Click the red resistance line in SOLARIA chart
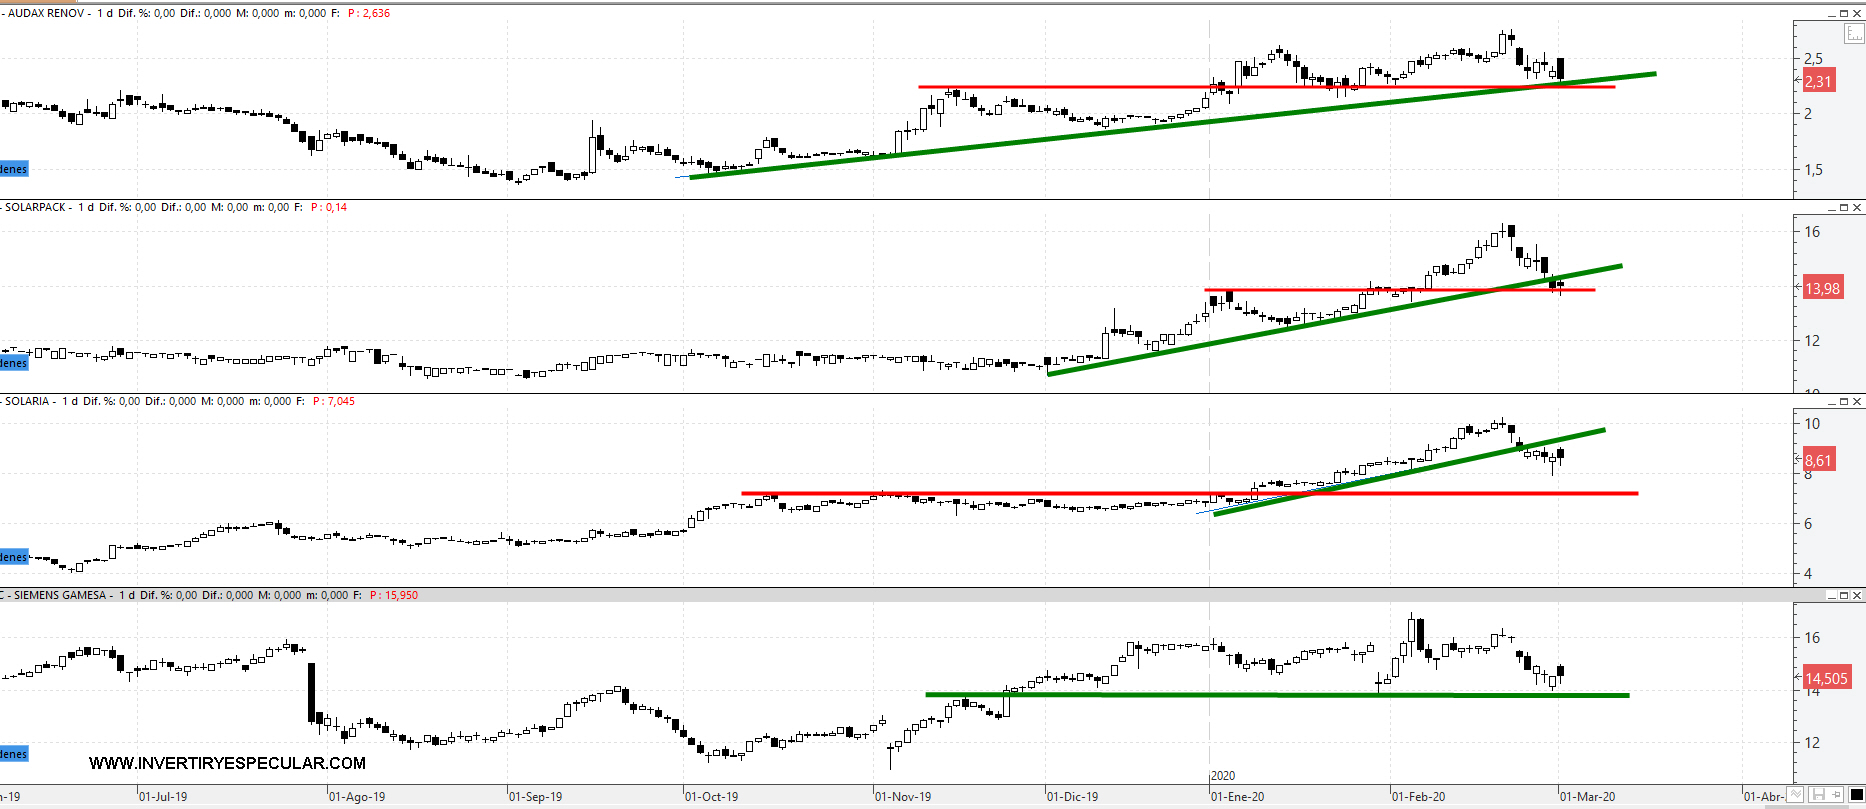 tap(1000, 493)
